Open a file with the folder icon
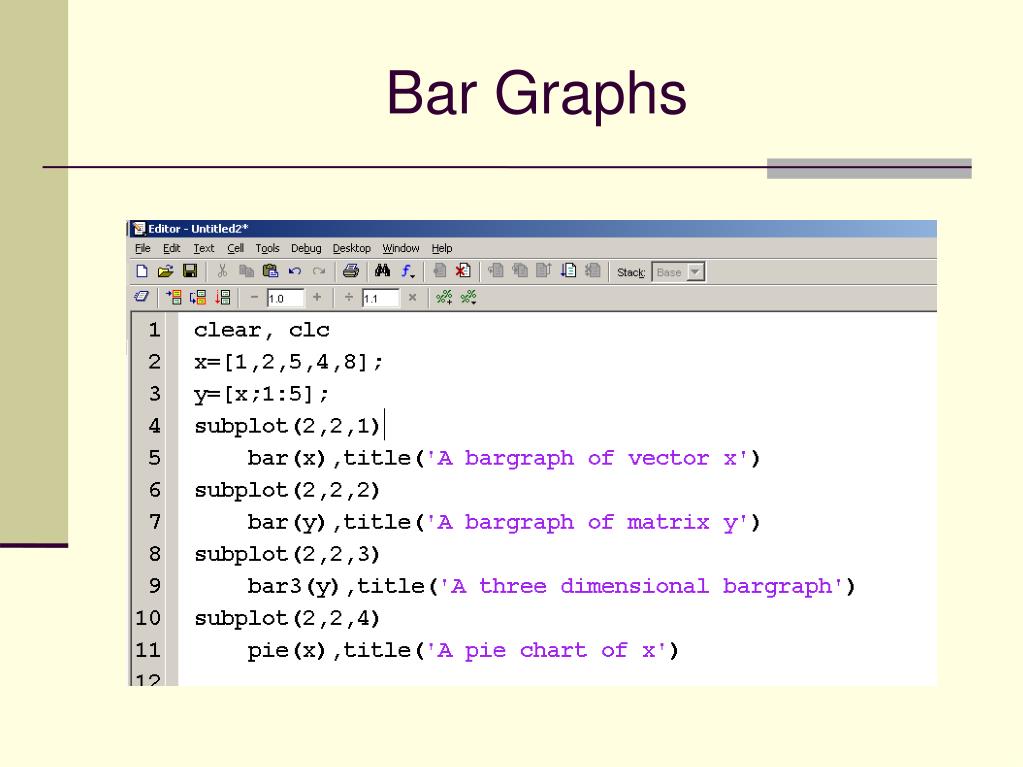Viewport: 1023px width, 767px height. coord(165,271)
